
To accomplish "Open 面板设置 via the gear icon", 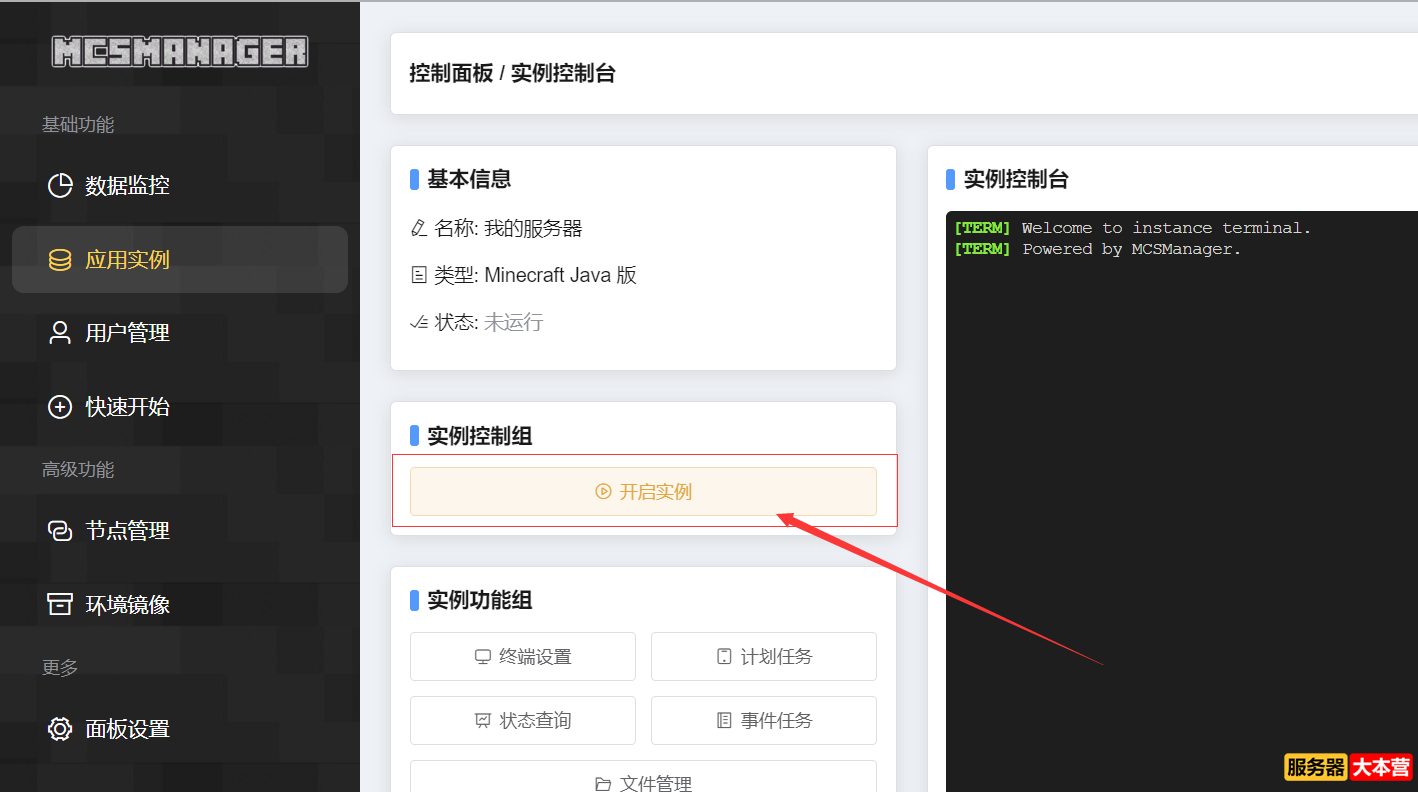I will (60, 728).
